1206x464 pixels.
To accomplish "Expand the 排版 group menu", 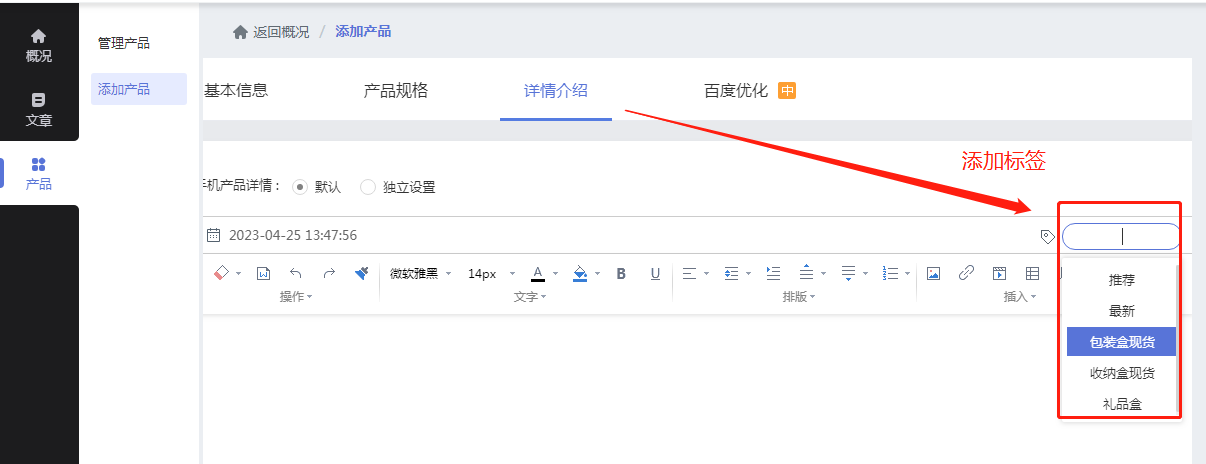I will 798,297.
